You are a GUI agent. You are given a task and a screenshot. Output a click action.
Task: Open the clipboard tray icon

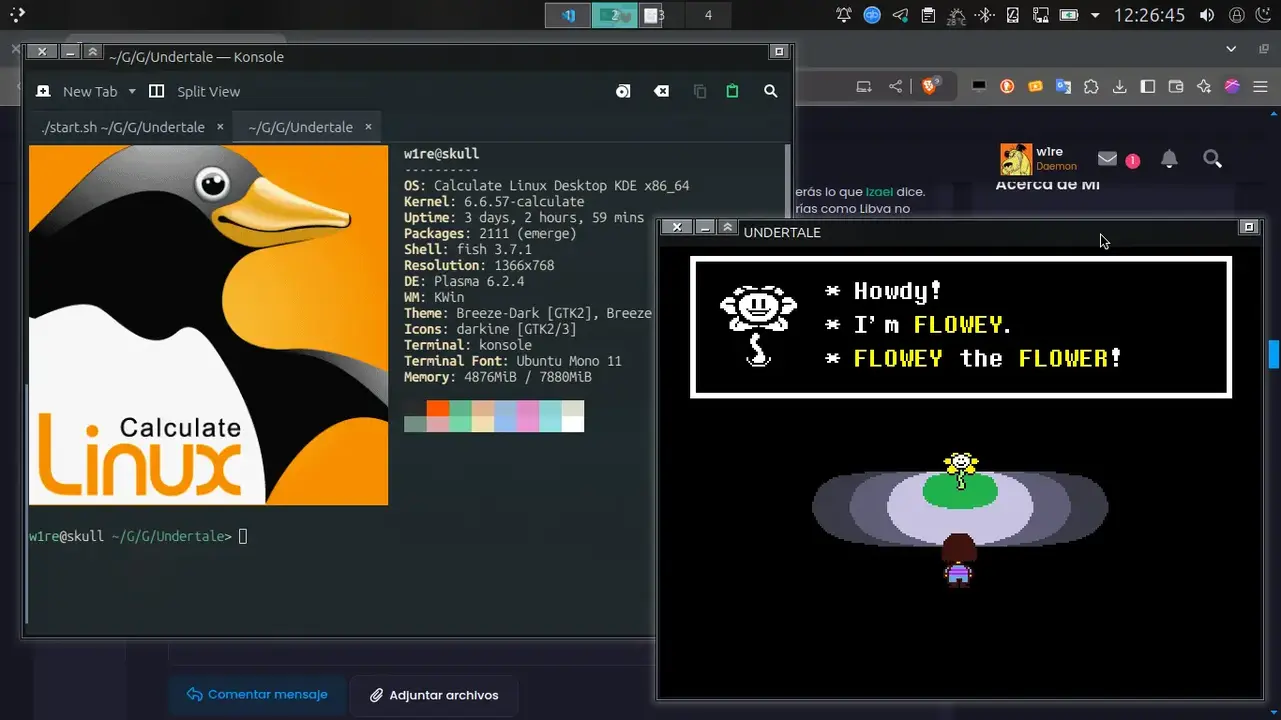pos(928,15)
